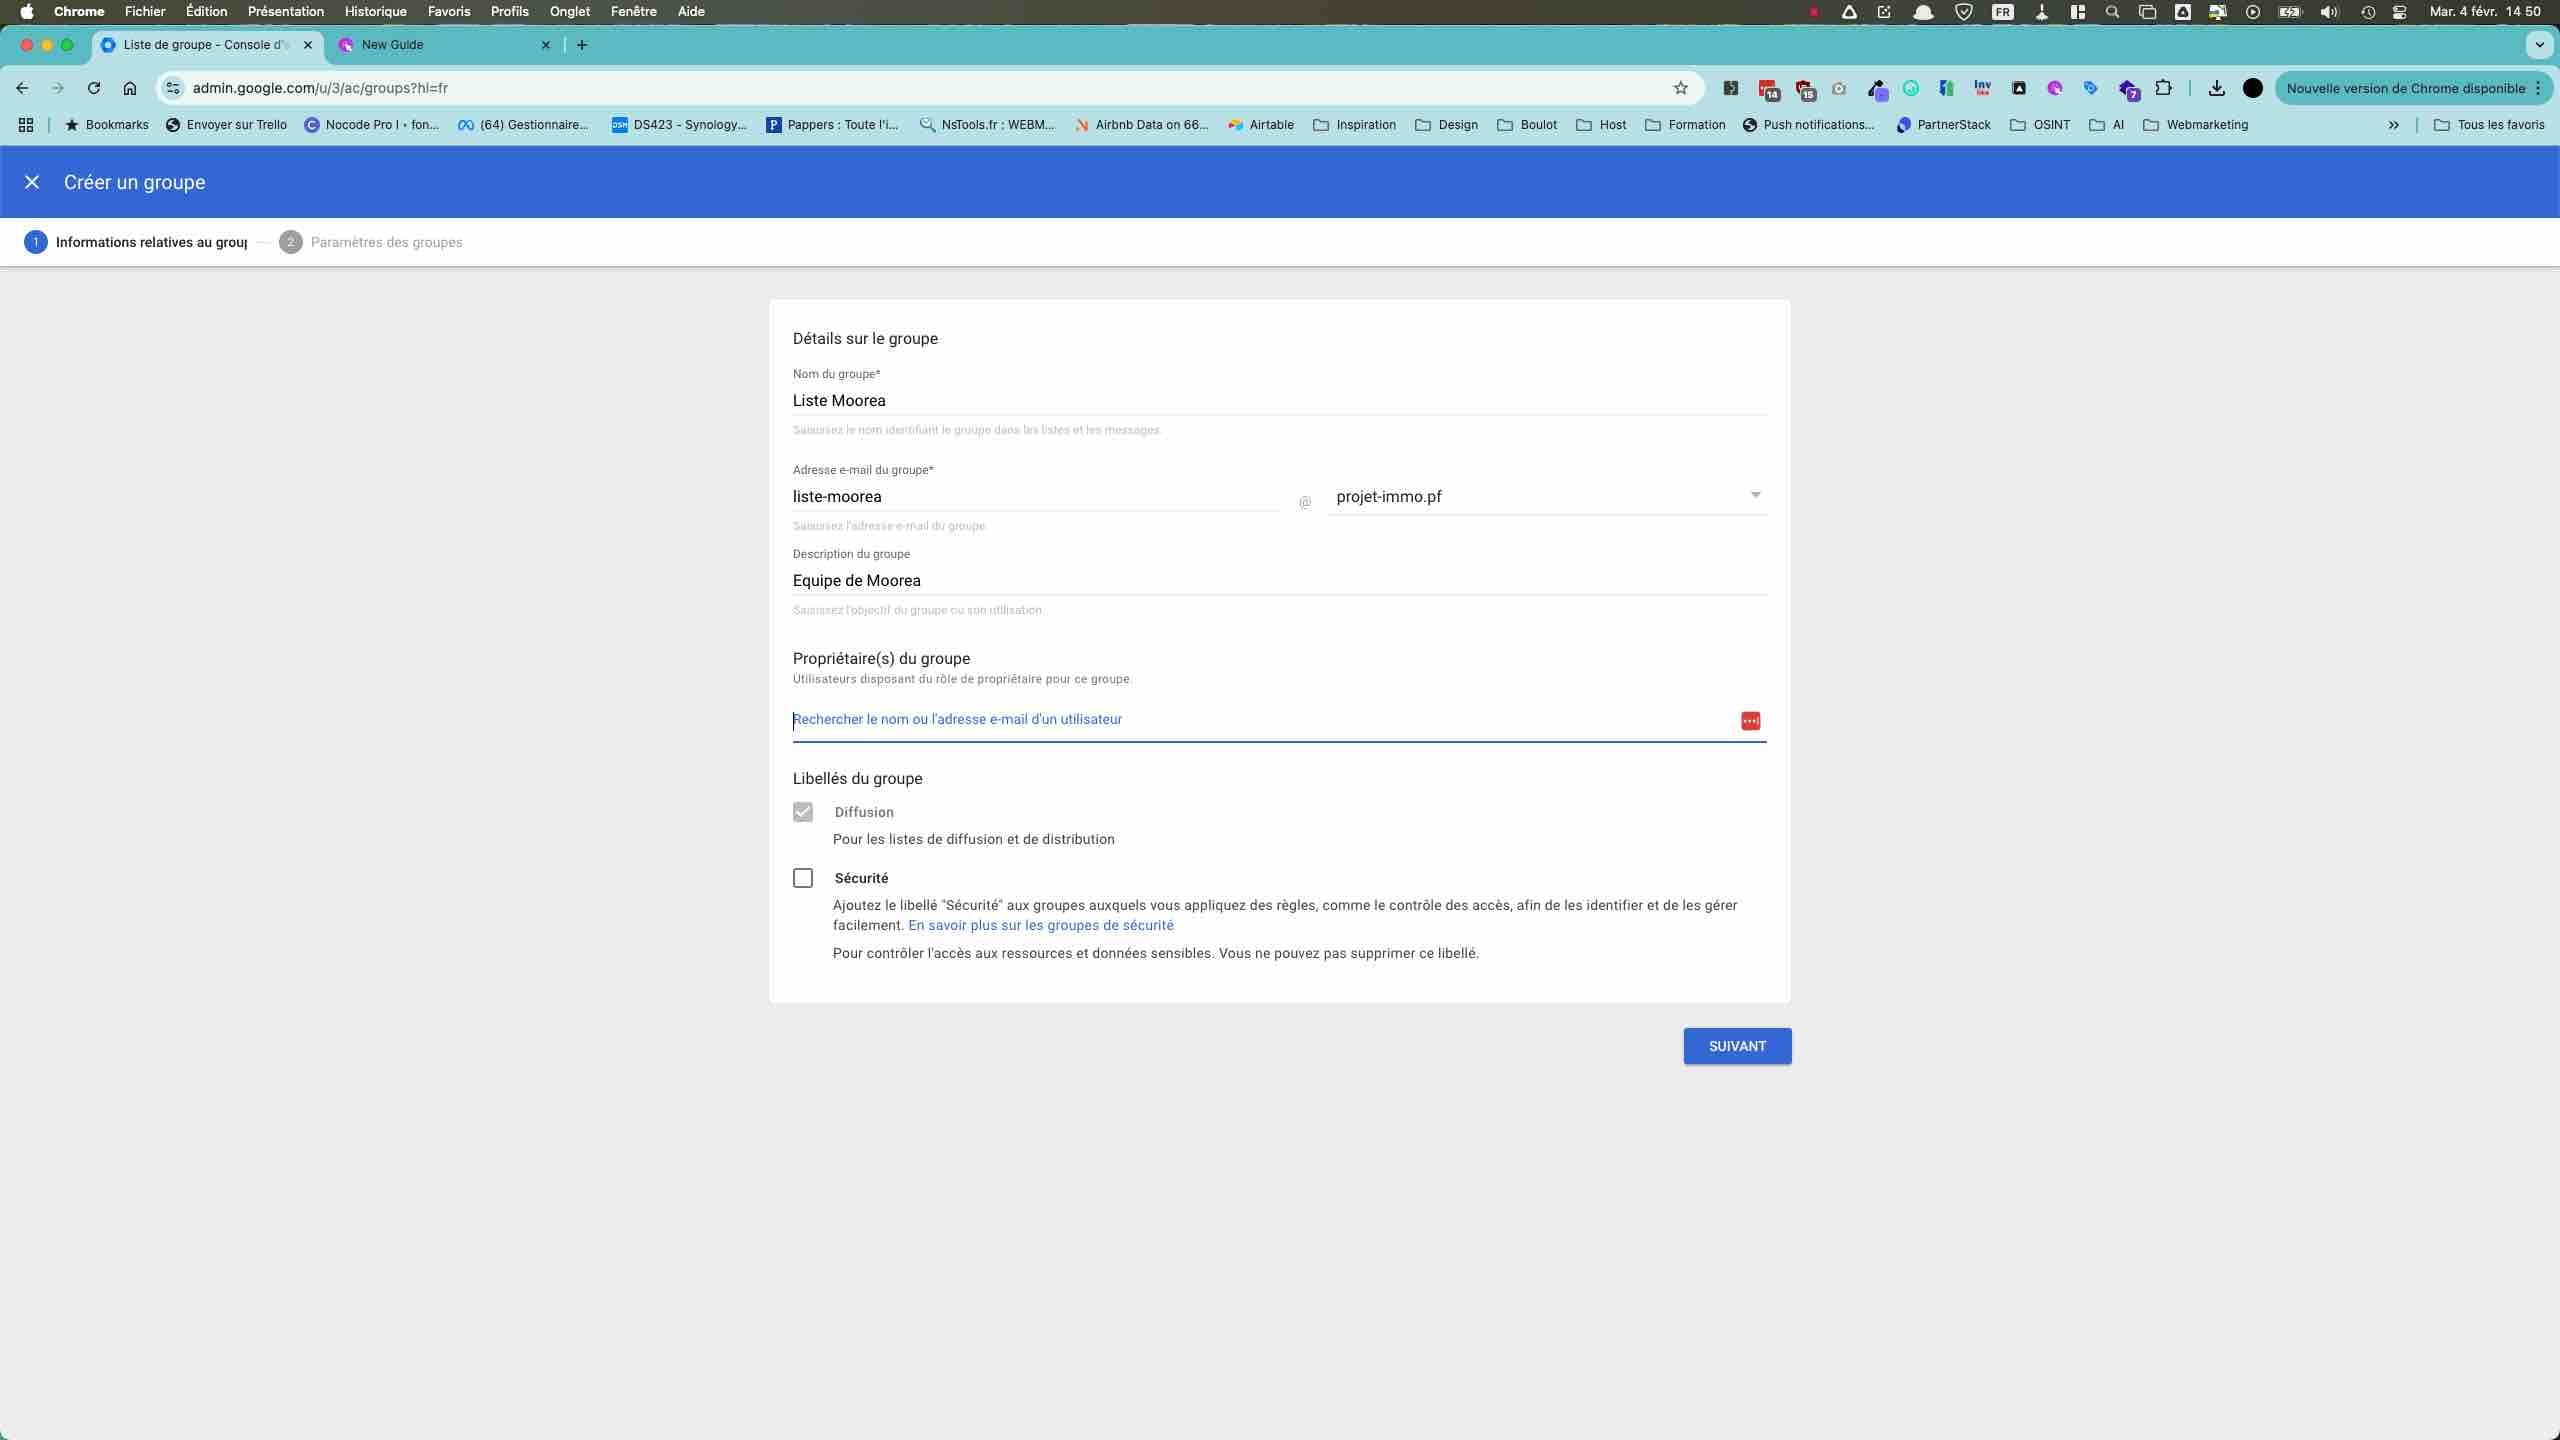2560x1440 pixels.
Task: Open the Chrome extensions puzzle icon
Action: tap(2163, 88)
